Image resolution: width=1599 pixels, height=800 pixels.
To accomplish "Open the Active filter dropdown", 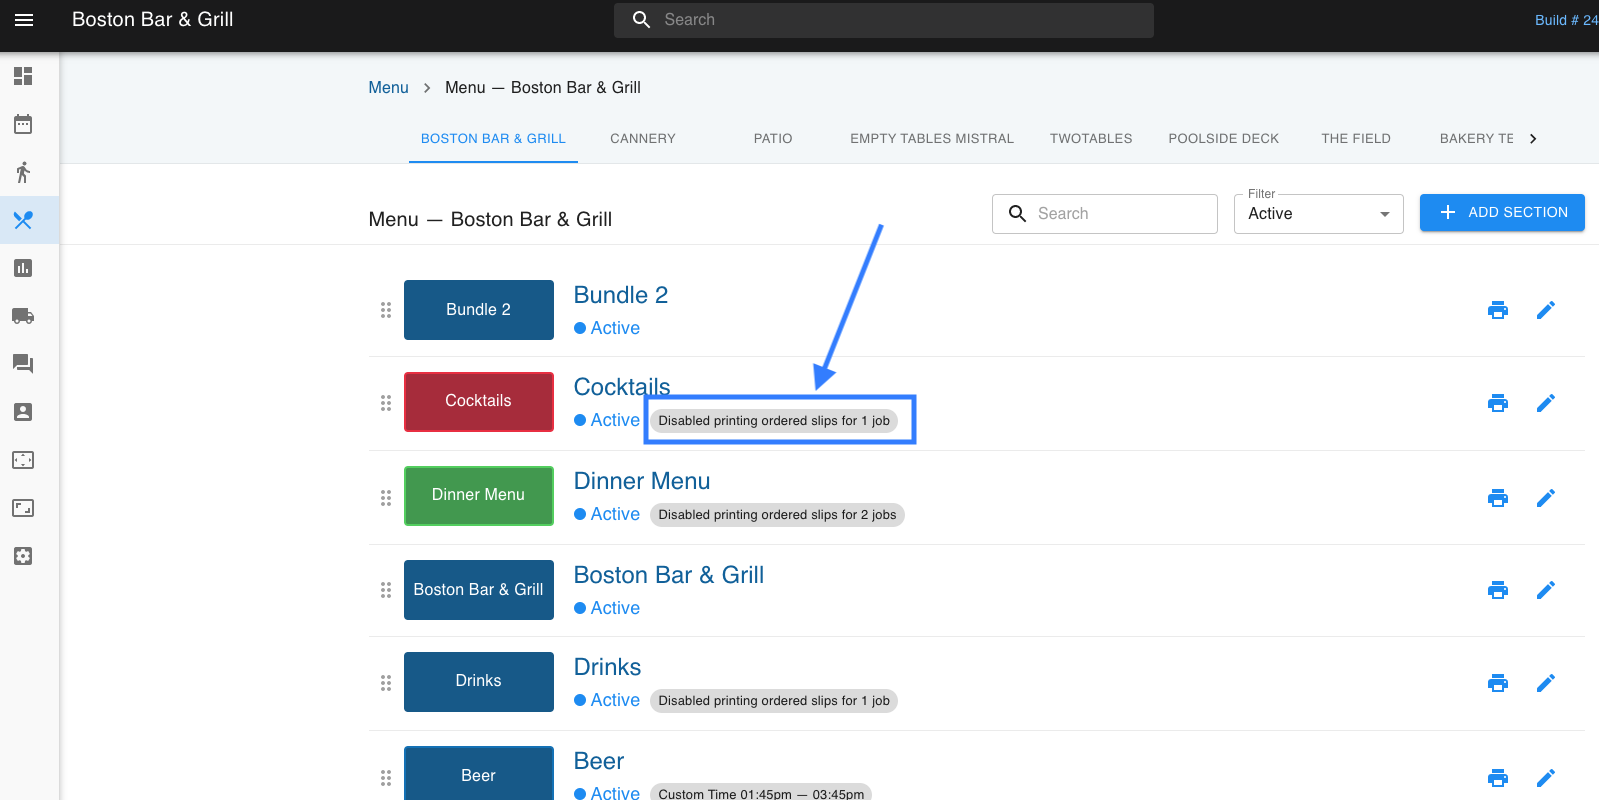I will pos(1318,214).
